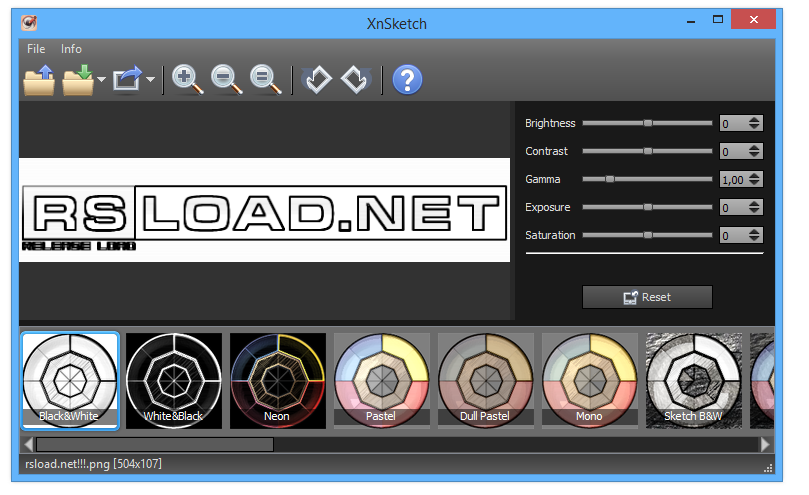
Task: Click the effects scrollbar right arrow
Action: tap(765, 444)
